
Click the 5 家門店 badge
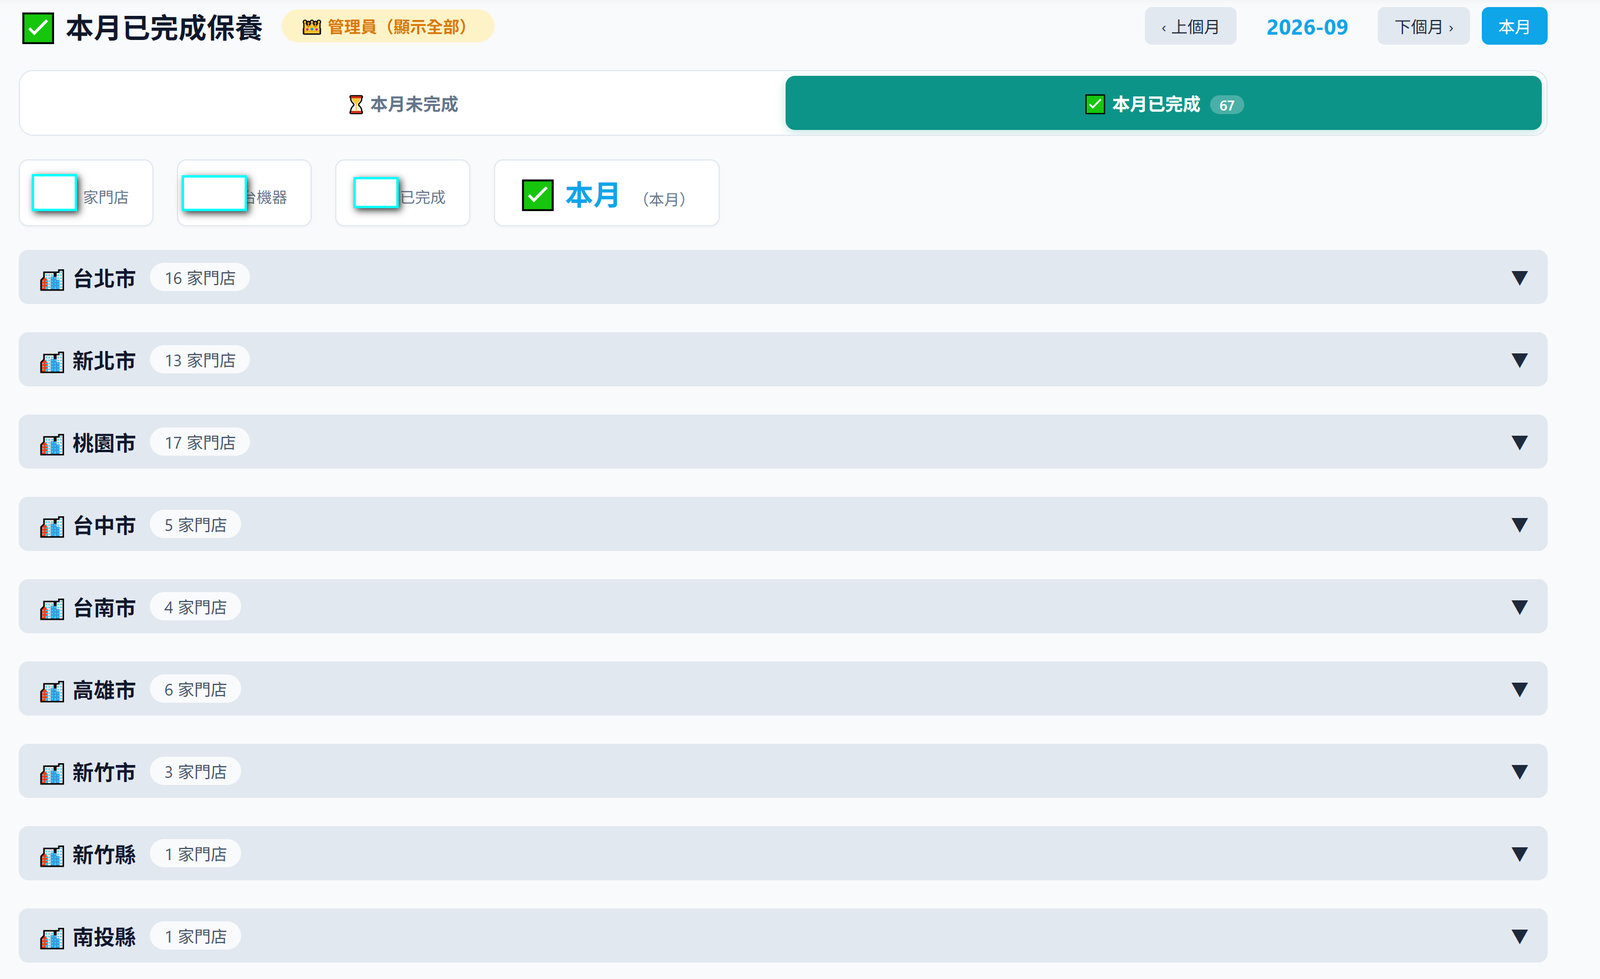tap(195, 525)
